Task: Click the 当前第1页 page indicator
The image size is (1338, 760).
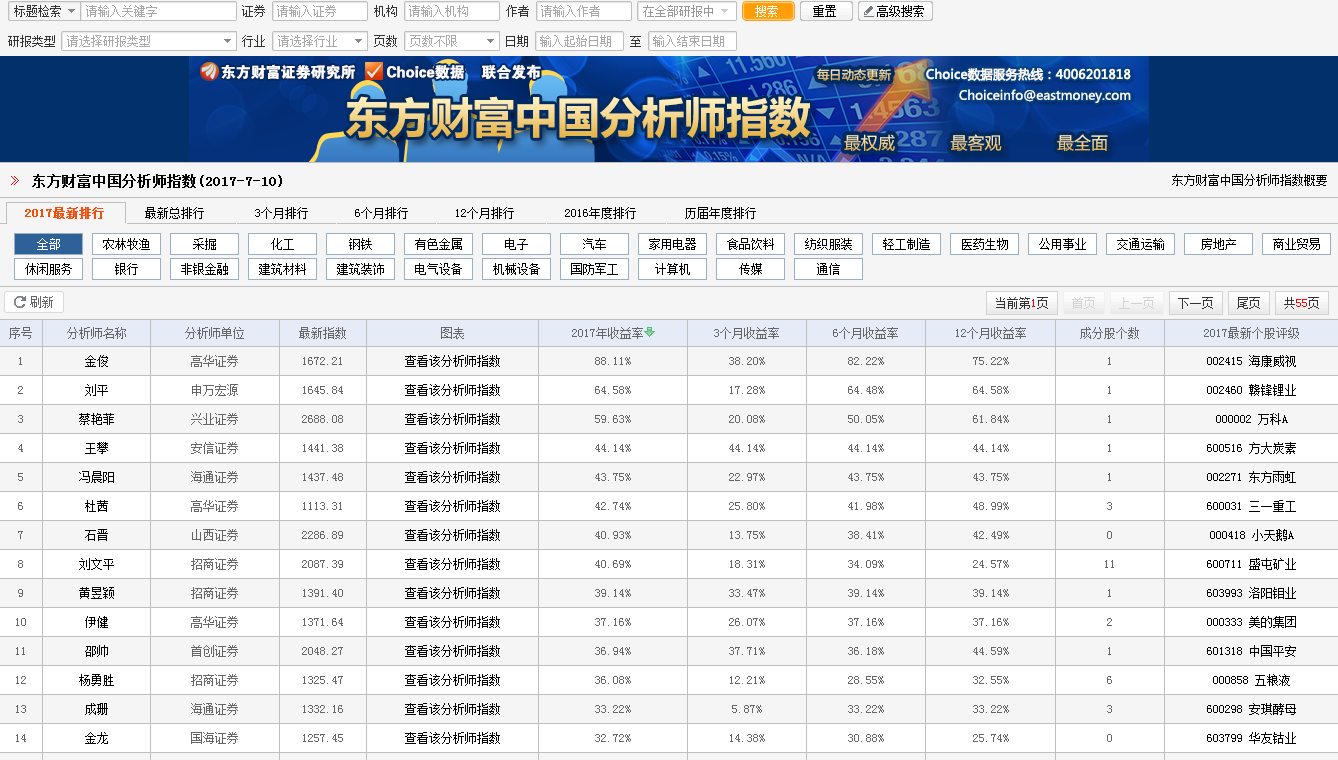Action: click(1021, 303)
